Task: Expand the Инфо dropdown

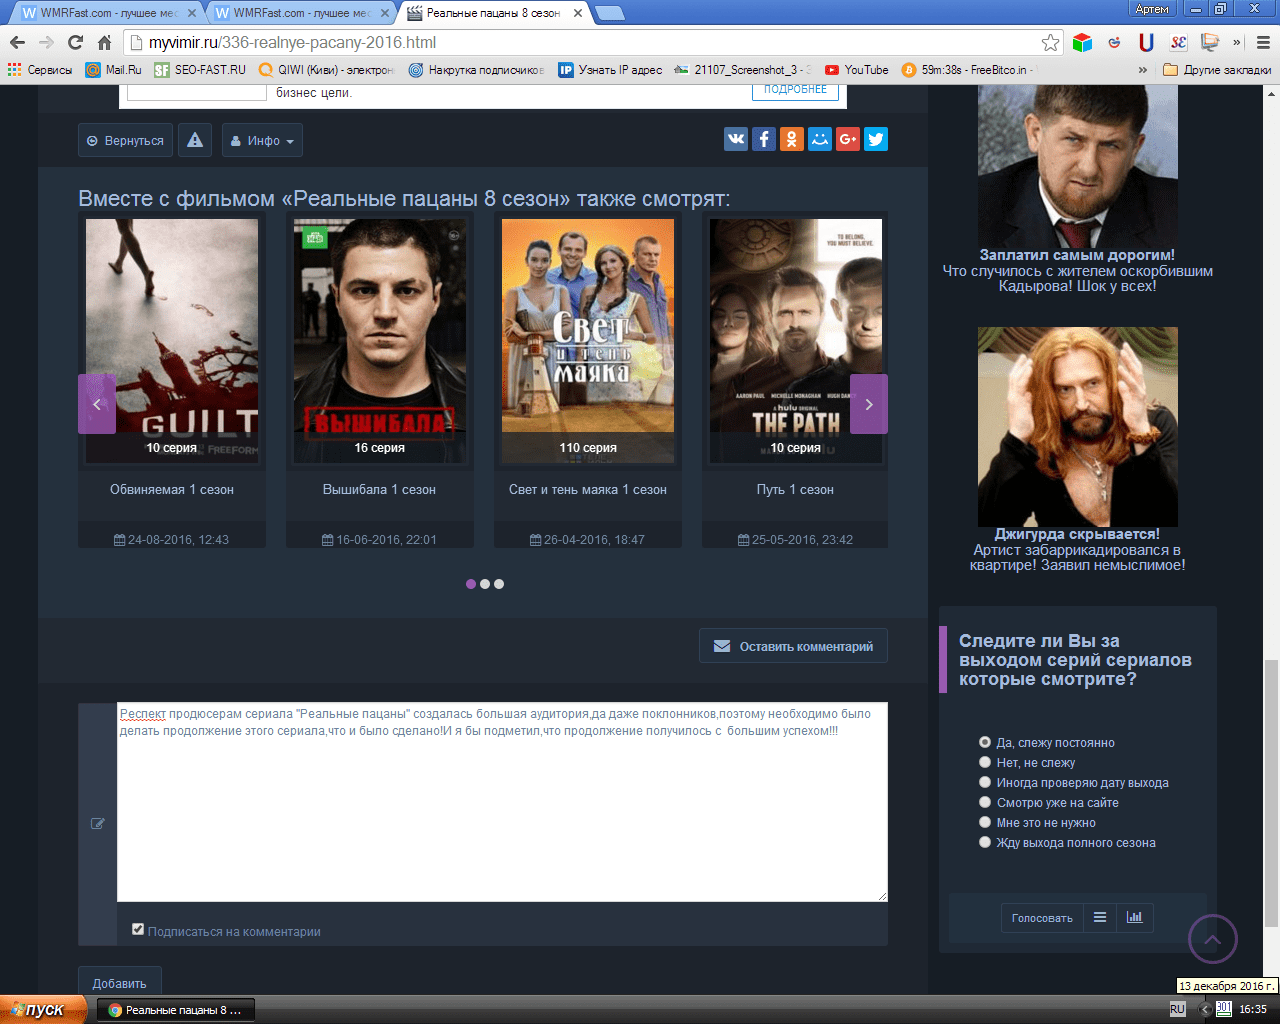Action: pos(262,140)
